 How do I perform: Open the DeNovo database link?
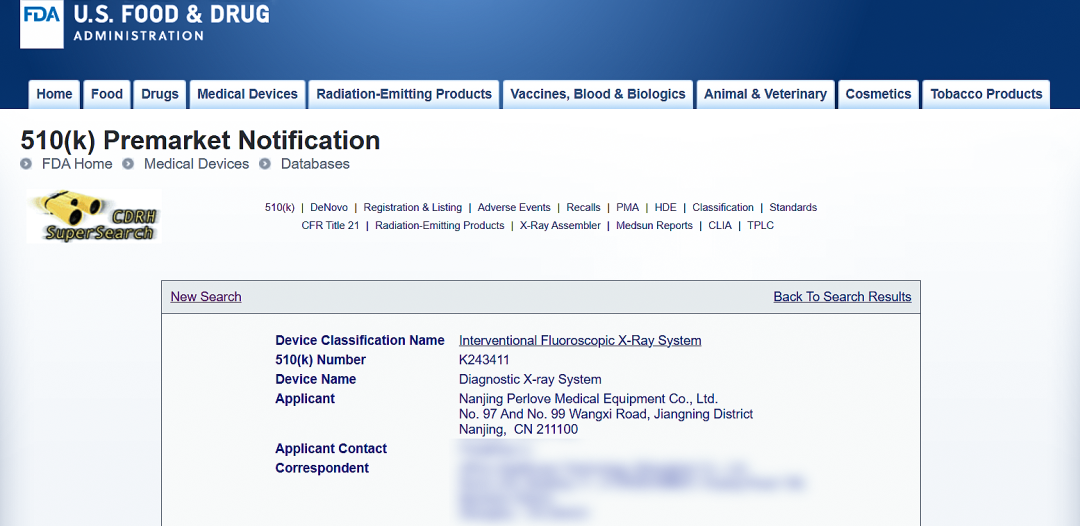coord(329,207)
